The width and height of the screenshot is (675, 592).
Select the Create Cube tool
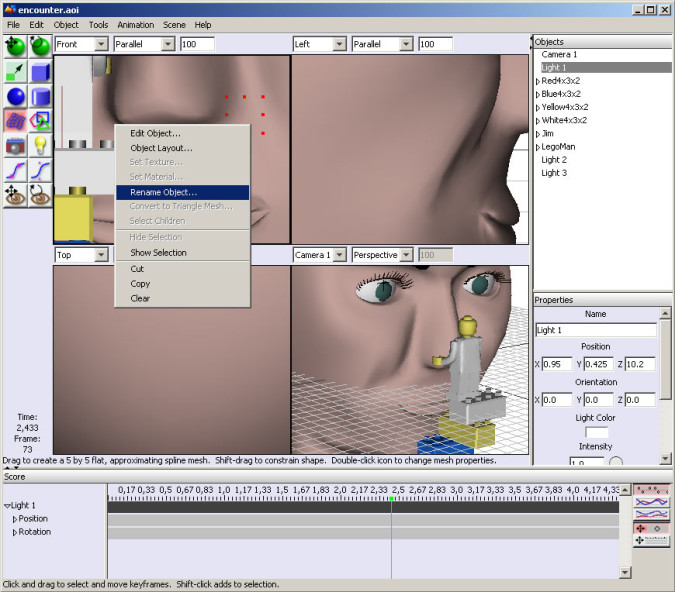point(40,72)
